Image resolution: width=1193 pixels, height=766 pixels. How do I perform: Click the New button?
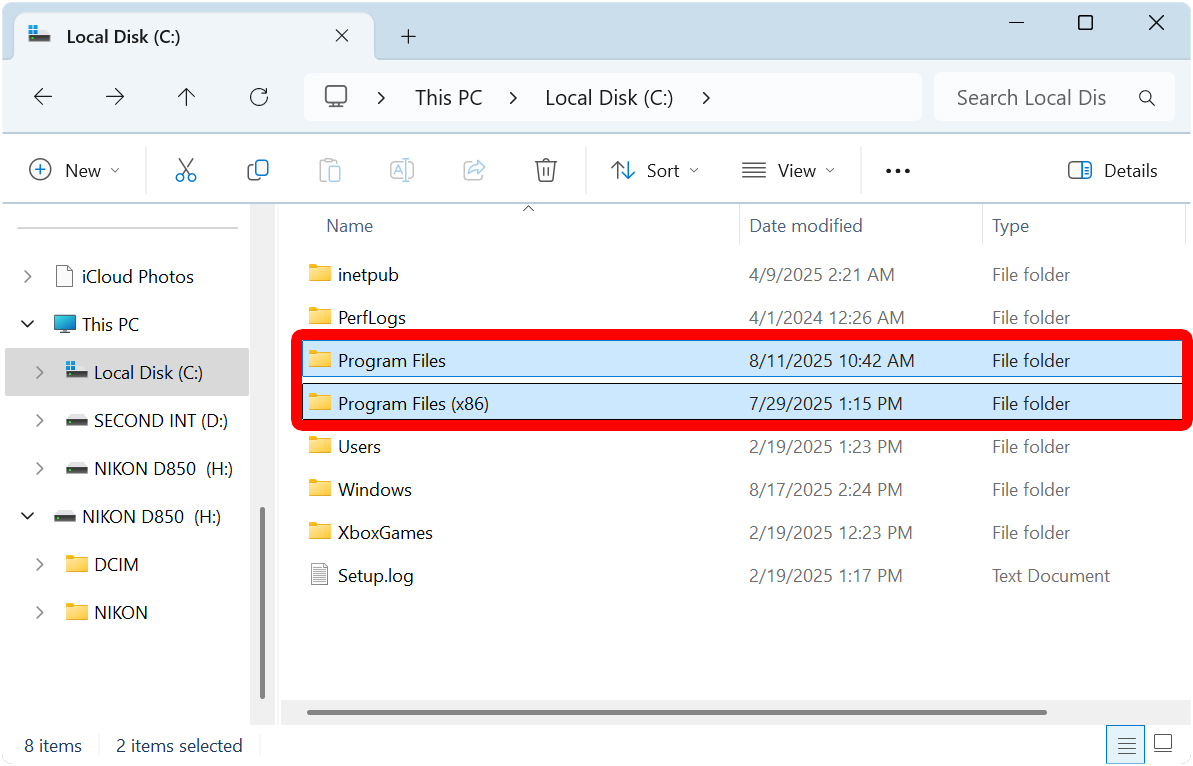point(74,171)
